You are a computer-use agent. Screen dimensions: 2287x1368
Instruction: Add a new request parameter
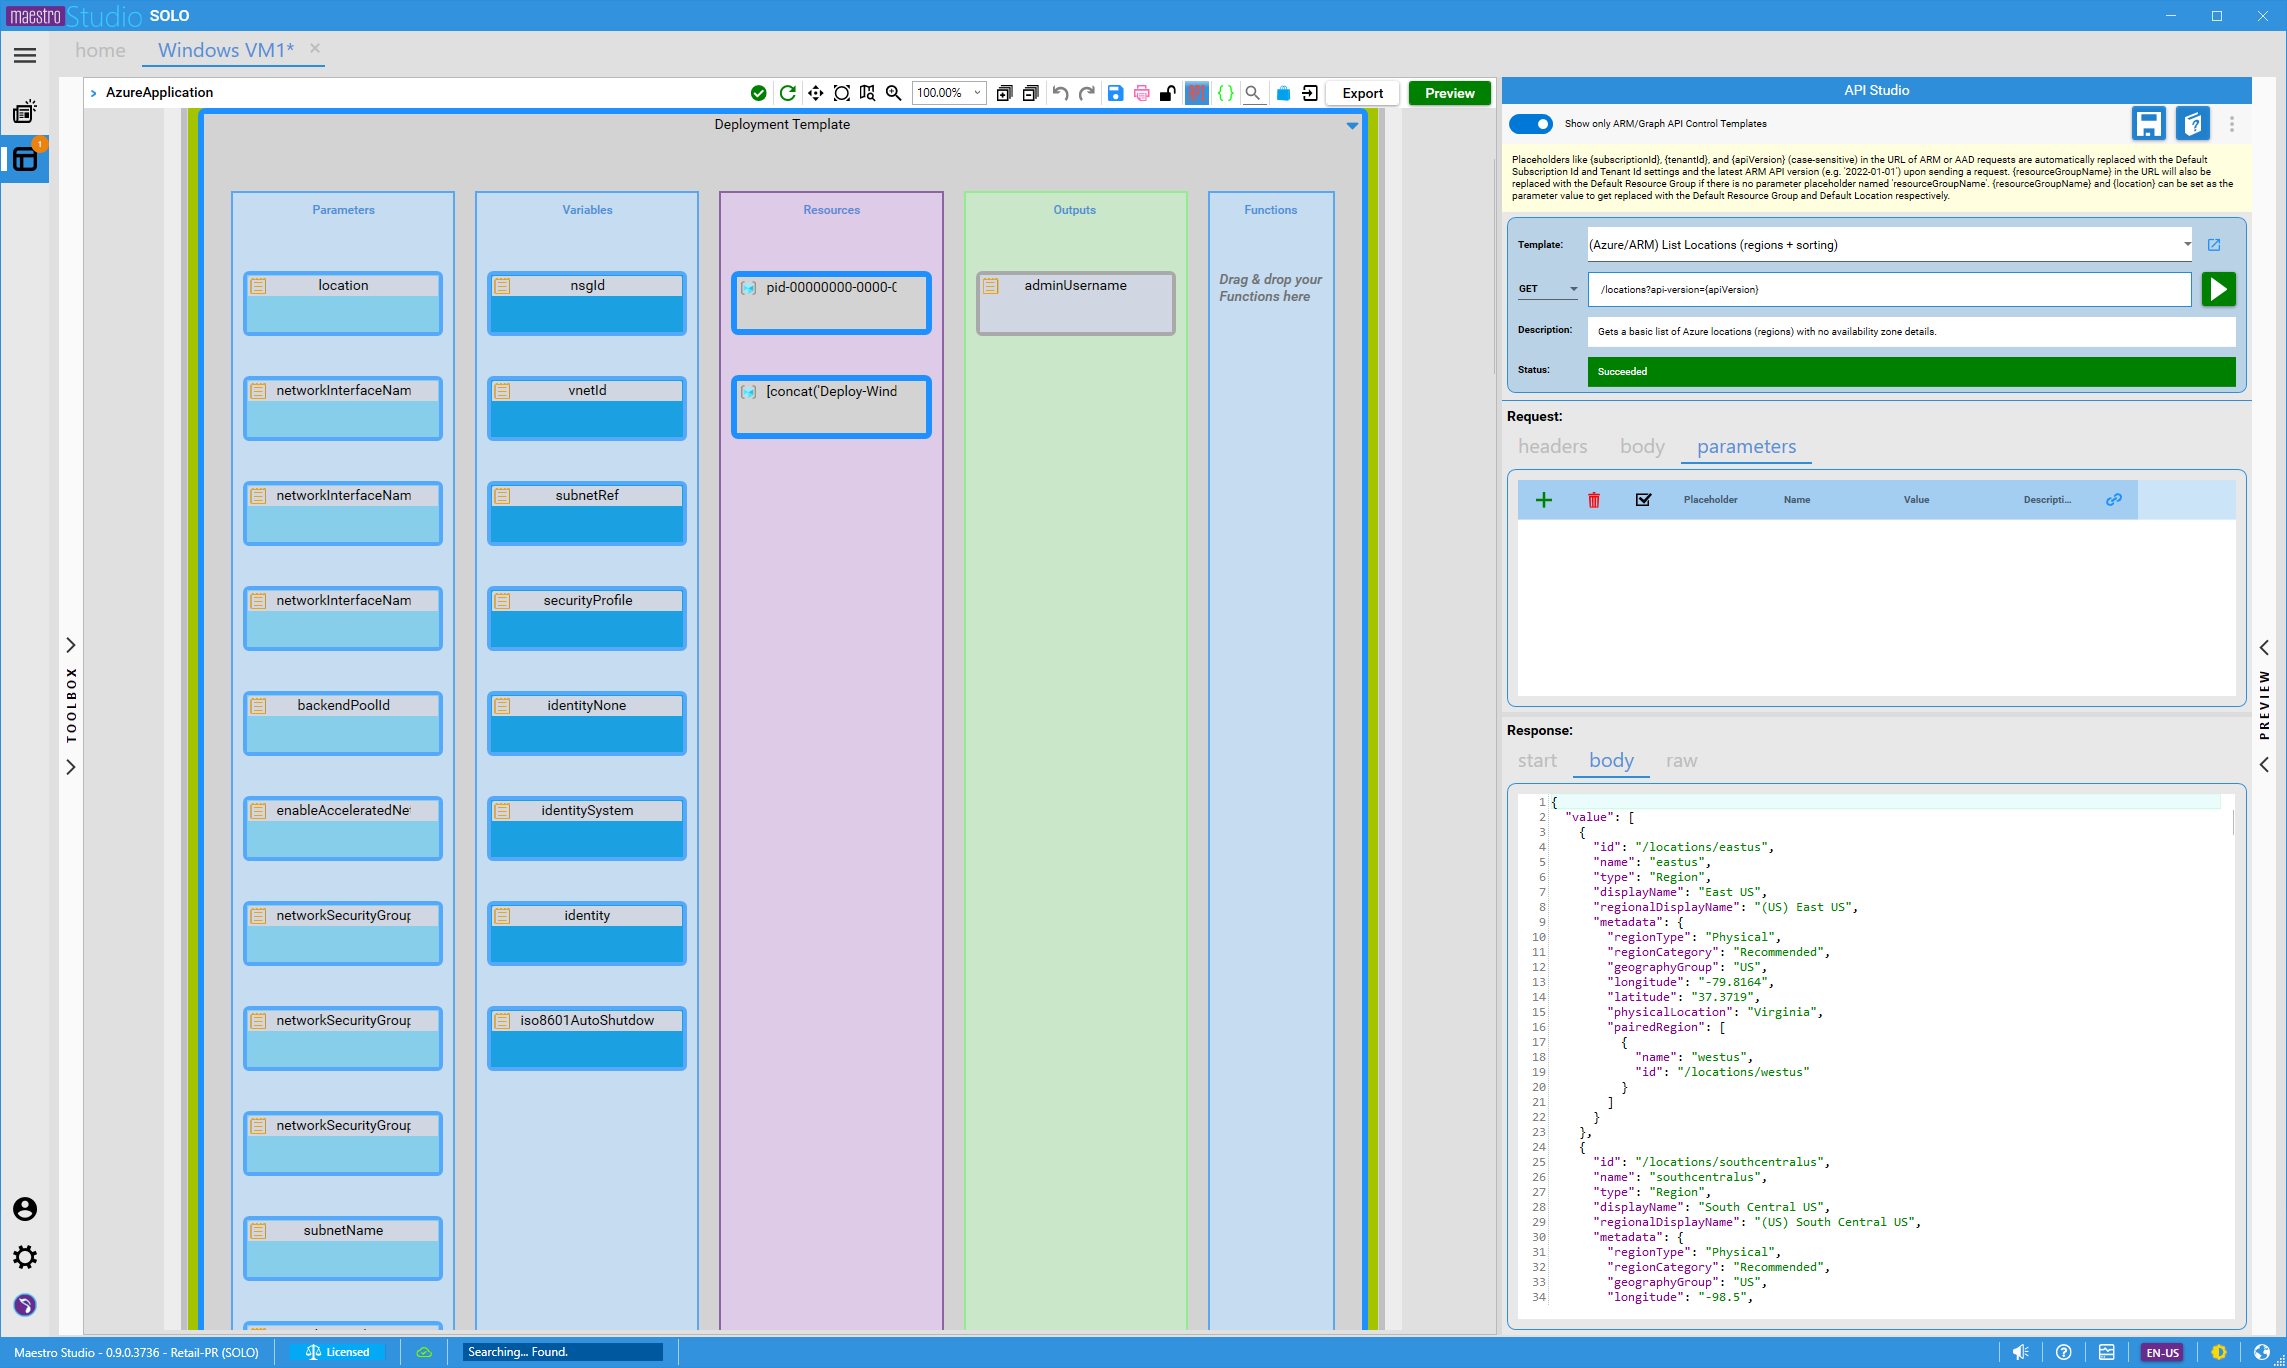(x=1544, y=500)
